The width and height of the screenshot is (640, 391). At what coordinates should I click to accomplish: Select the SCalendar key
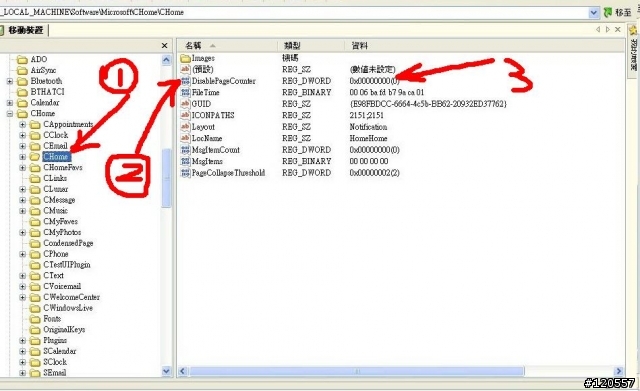60,351
